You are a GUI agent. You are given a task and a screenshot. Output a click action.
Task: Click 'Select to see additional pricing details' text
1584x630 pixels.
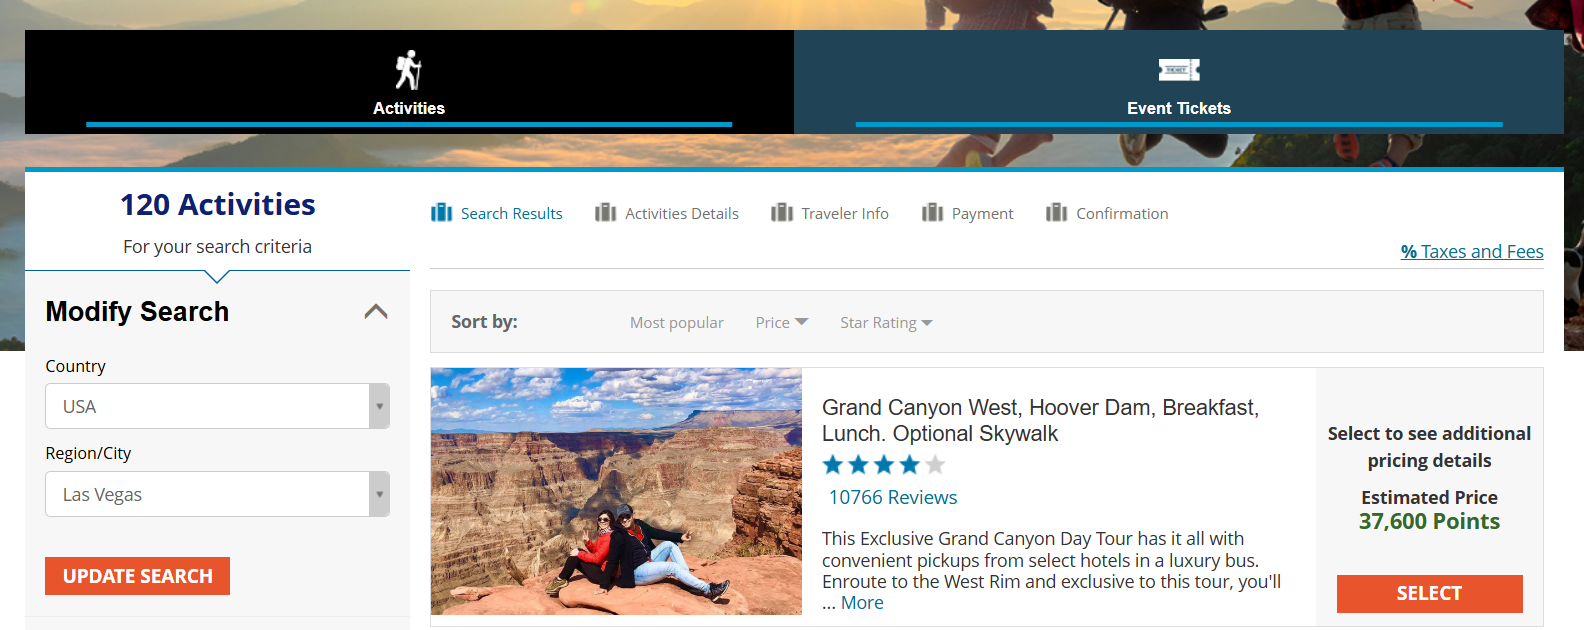[1429, 447]
